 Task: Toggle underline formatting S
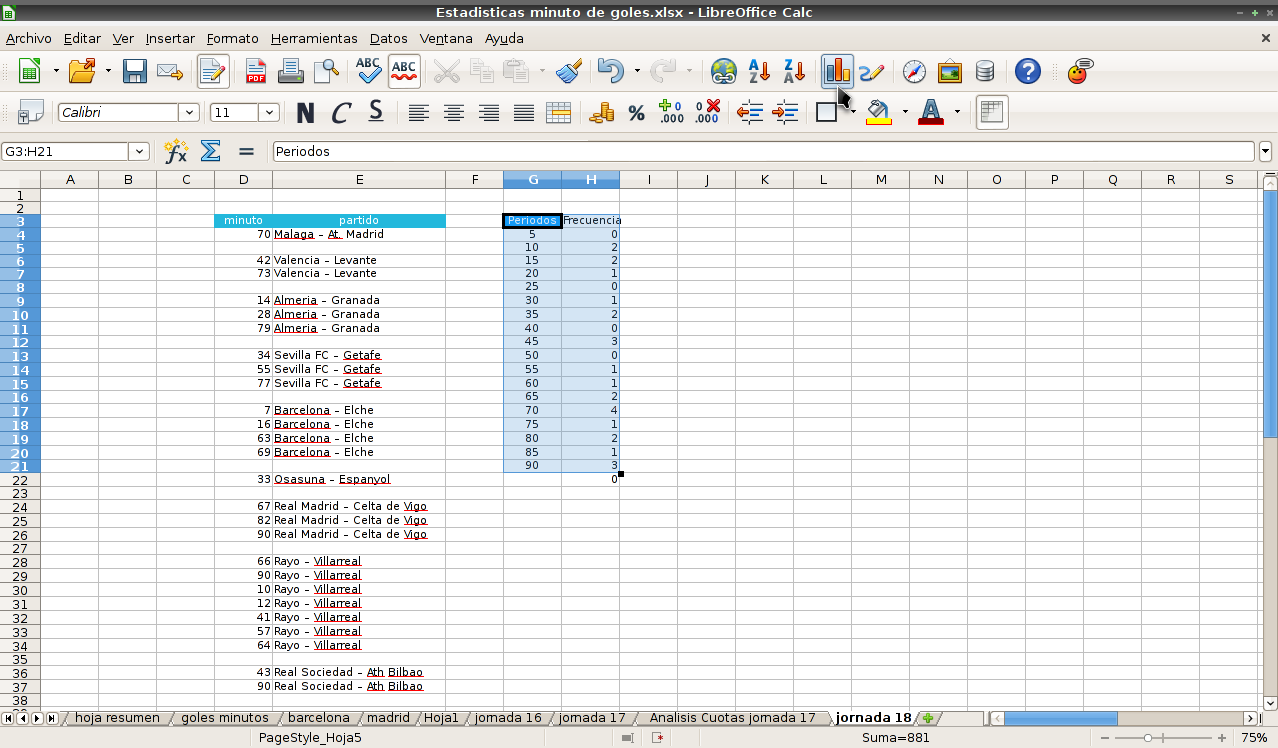click(x=376, y=113)
